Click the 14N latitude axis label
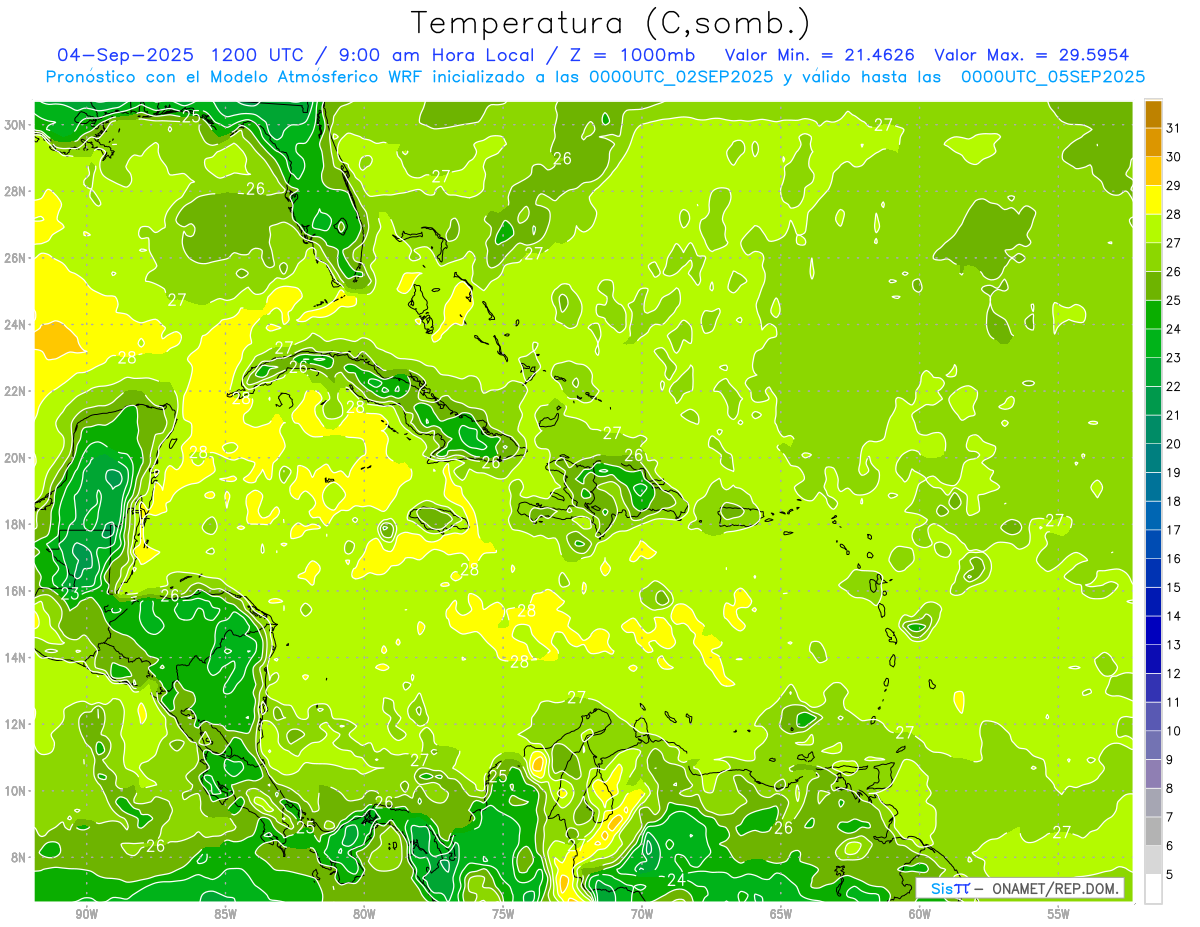The width and height of the screenshot is (1200, 927). coord(15,657)
